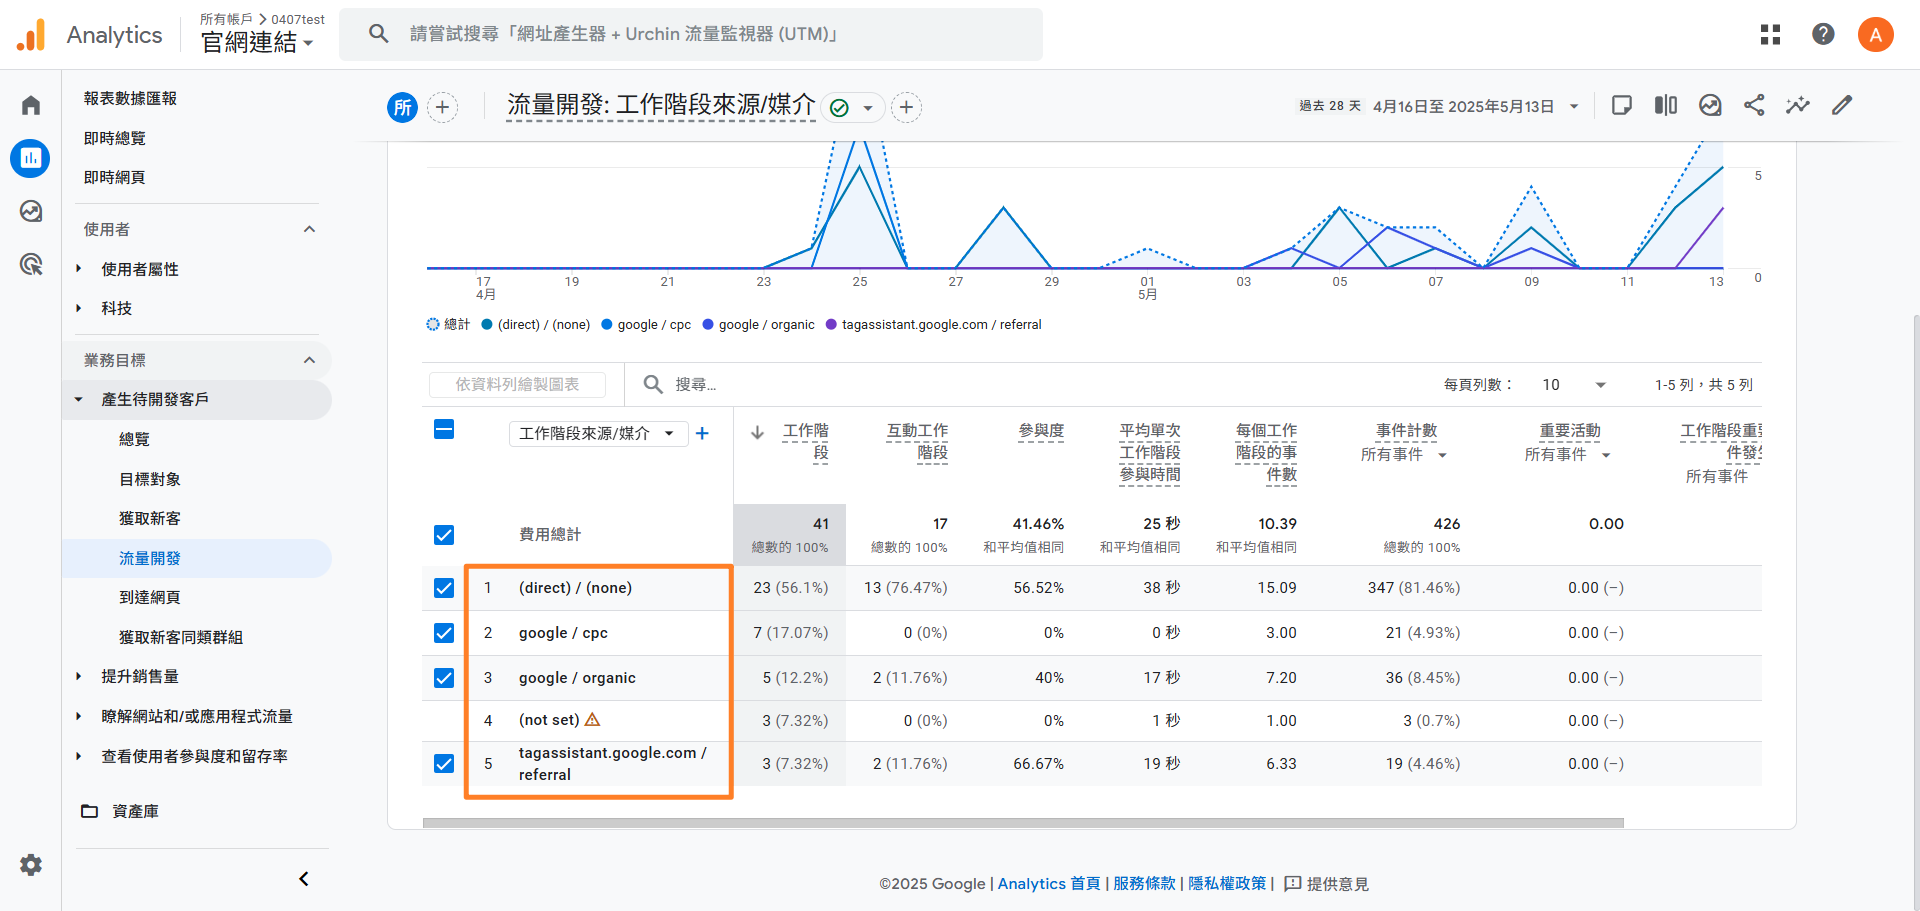Open the Analytics home icon in left rail
The width and height of the screenshot is (1920, 911).
(30, 104)
